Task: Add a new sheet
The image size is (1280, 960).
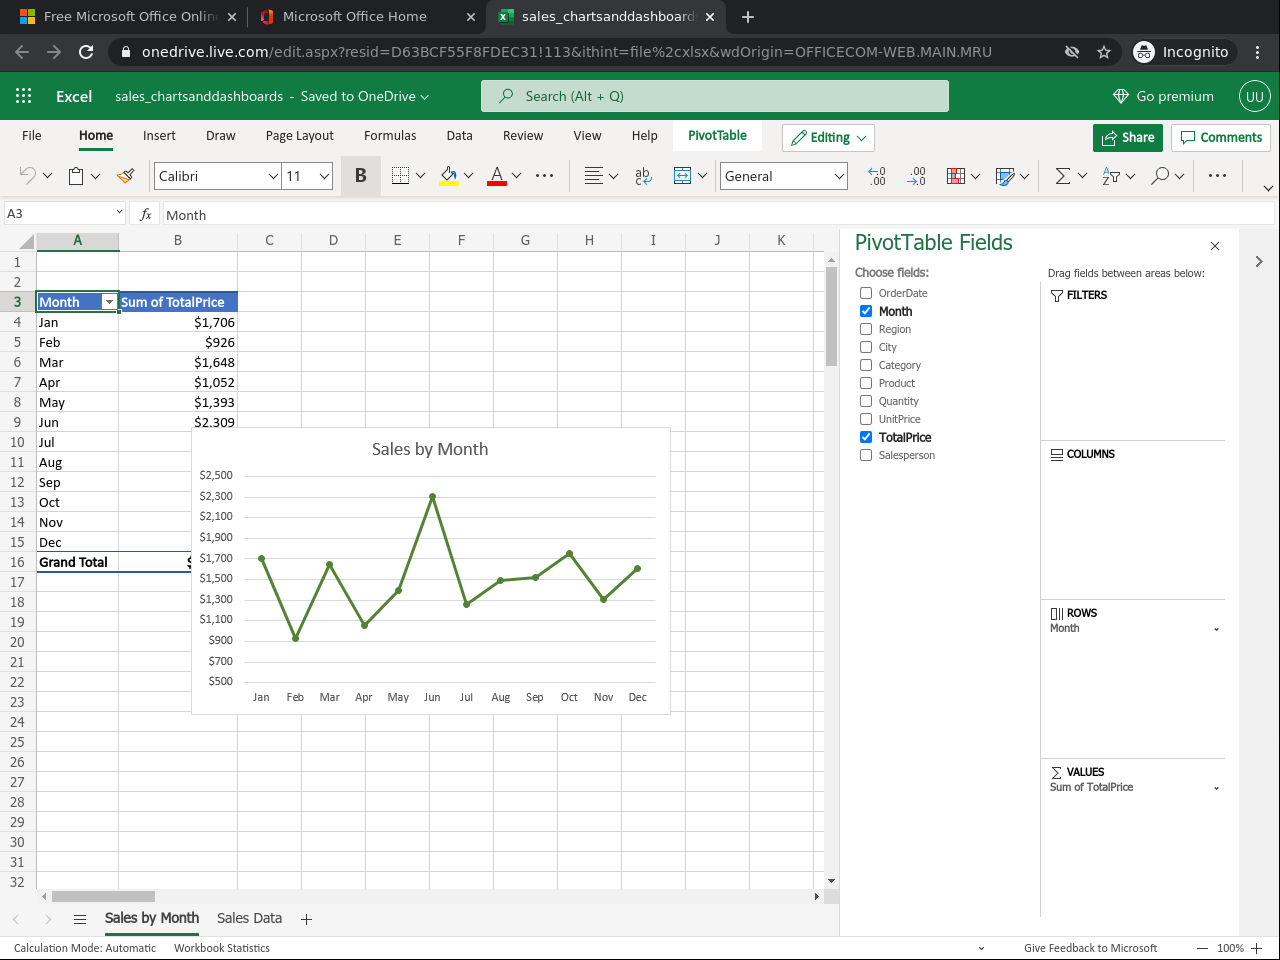Action: tap(307, 919)
